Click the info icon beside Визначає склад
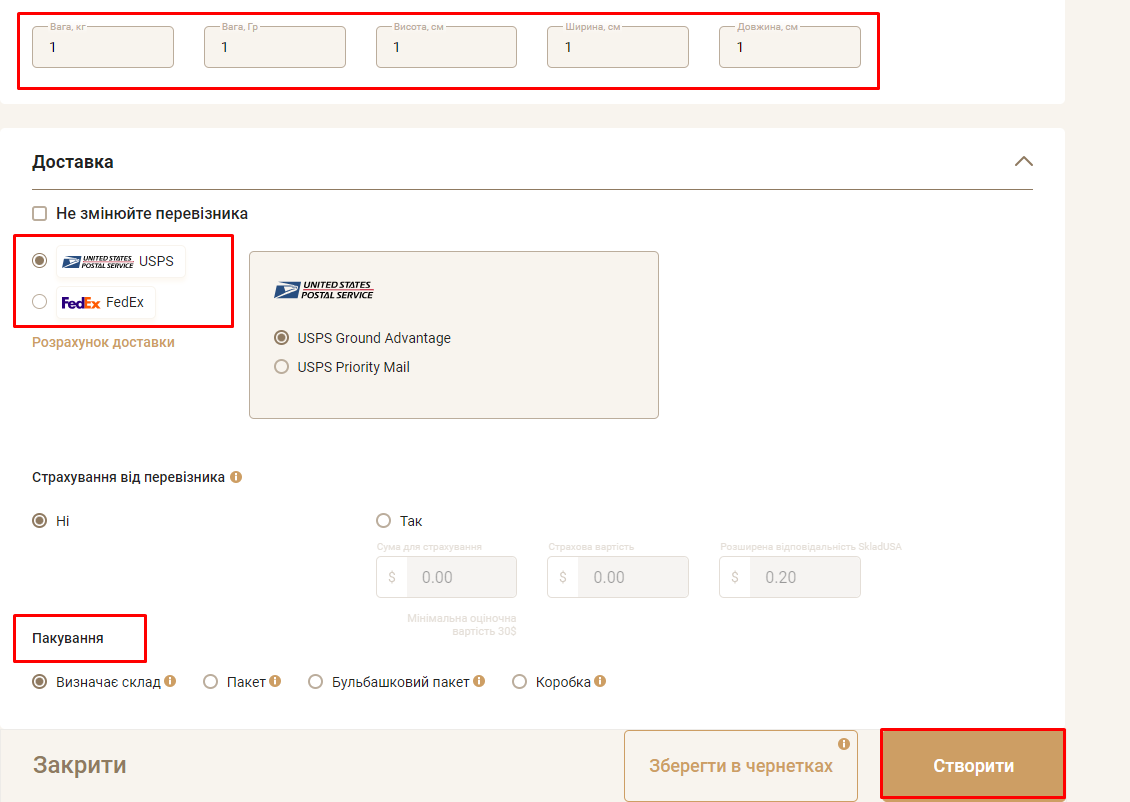This screenshot has width=1130, height=802. click(170, 681)
